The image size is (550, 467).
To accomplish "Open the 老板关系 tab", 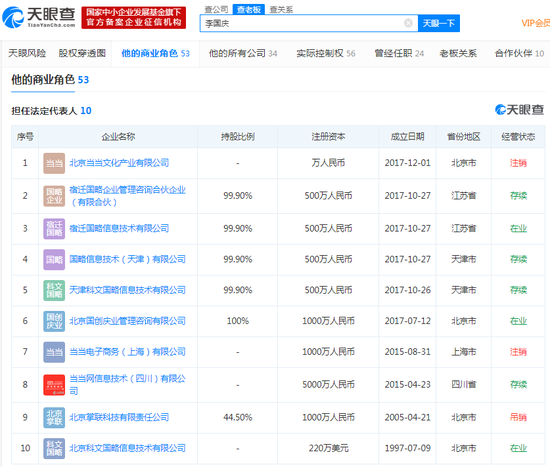I will 458,53.
